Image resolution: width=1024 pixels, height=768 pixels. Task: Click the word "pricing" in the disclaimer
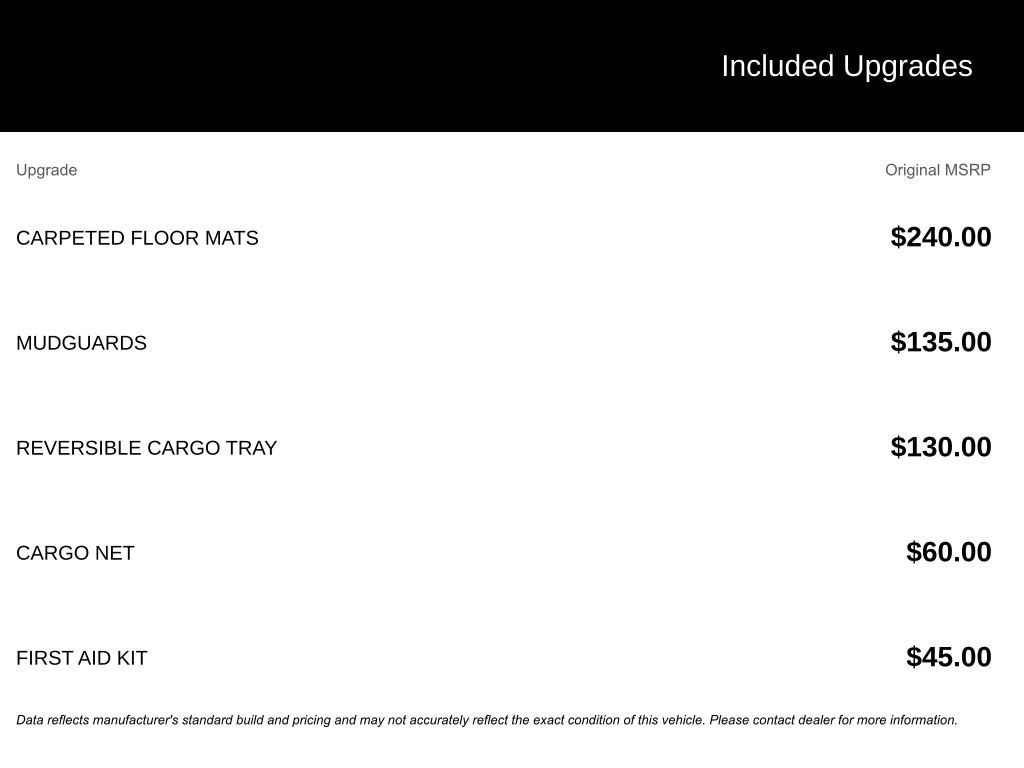311,720
